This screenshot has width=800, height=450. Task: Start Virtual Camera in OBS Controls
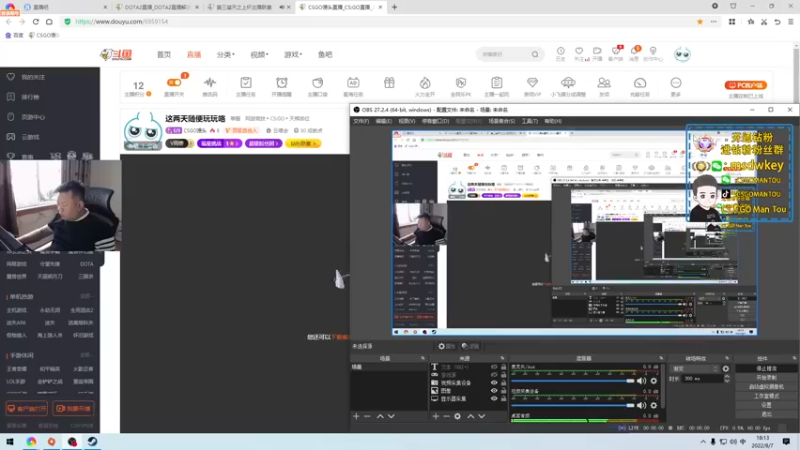pos(766,387)
